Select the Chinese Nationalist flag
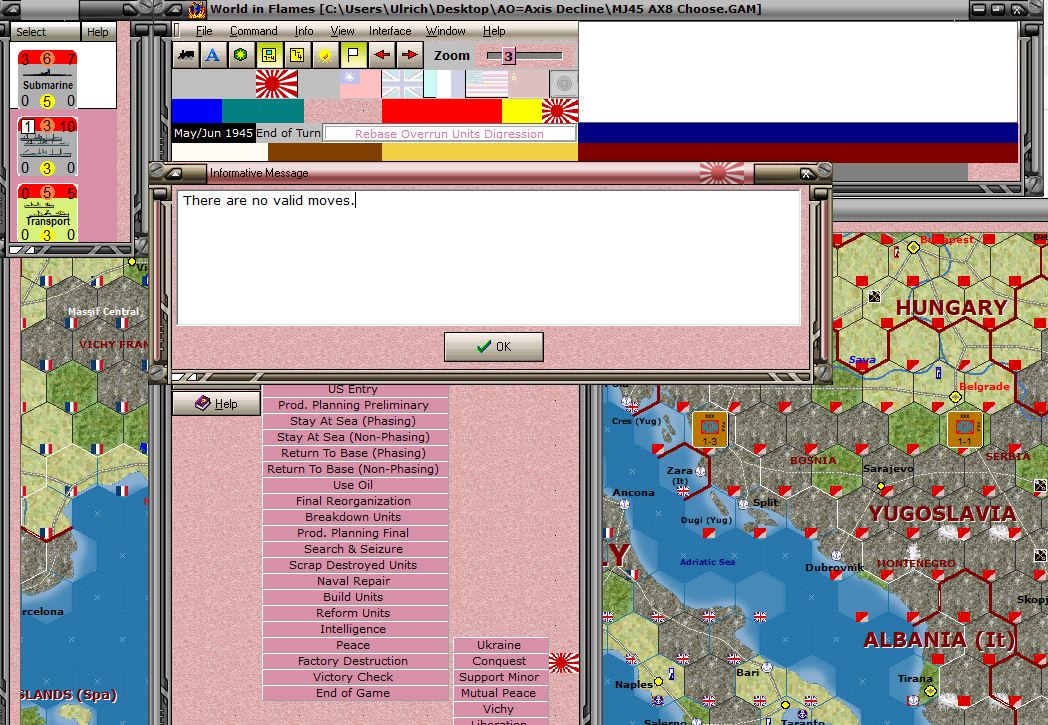Screen dimensions: 1048x725 pyautogui.click(x=360, y=84)
